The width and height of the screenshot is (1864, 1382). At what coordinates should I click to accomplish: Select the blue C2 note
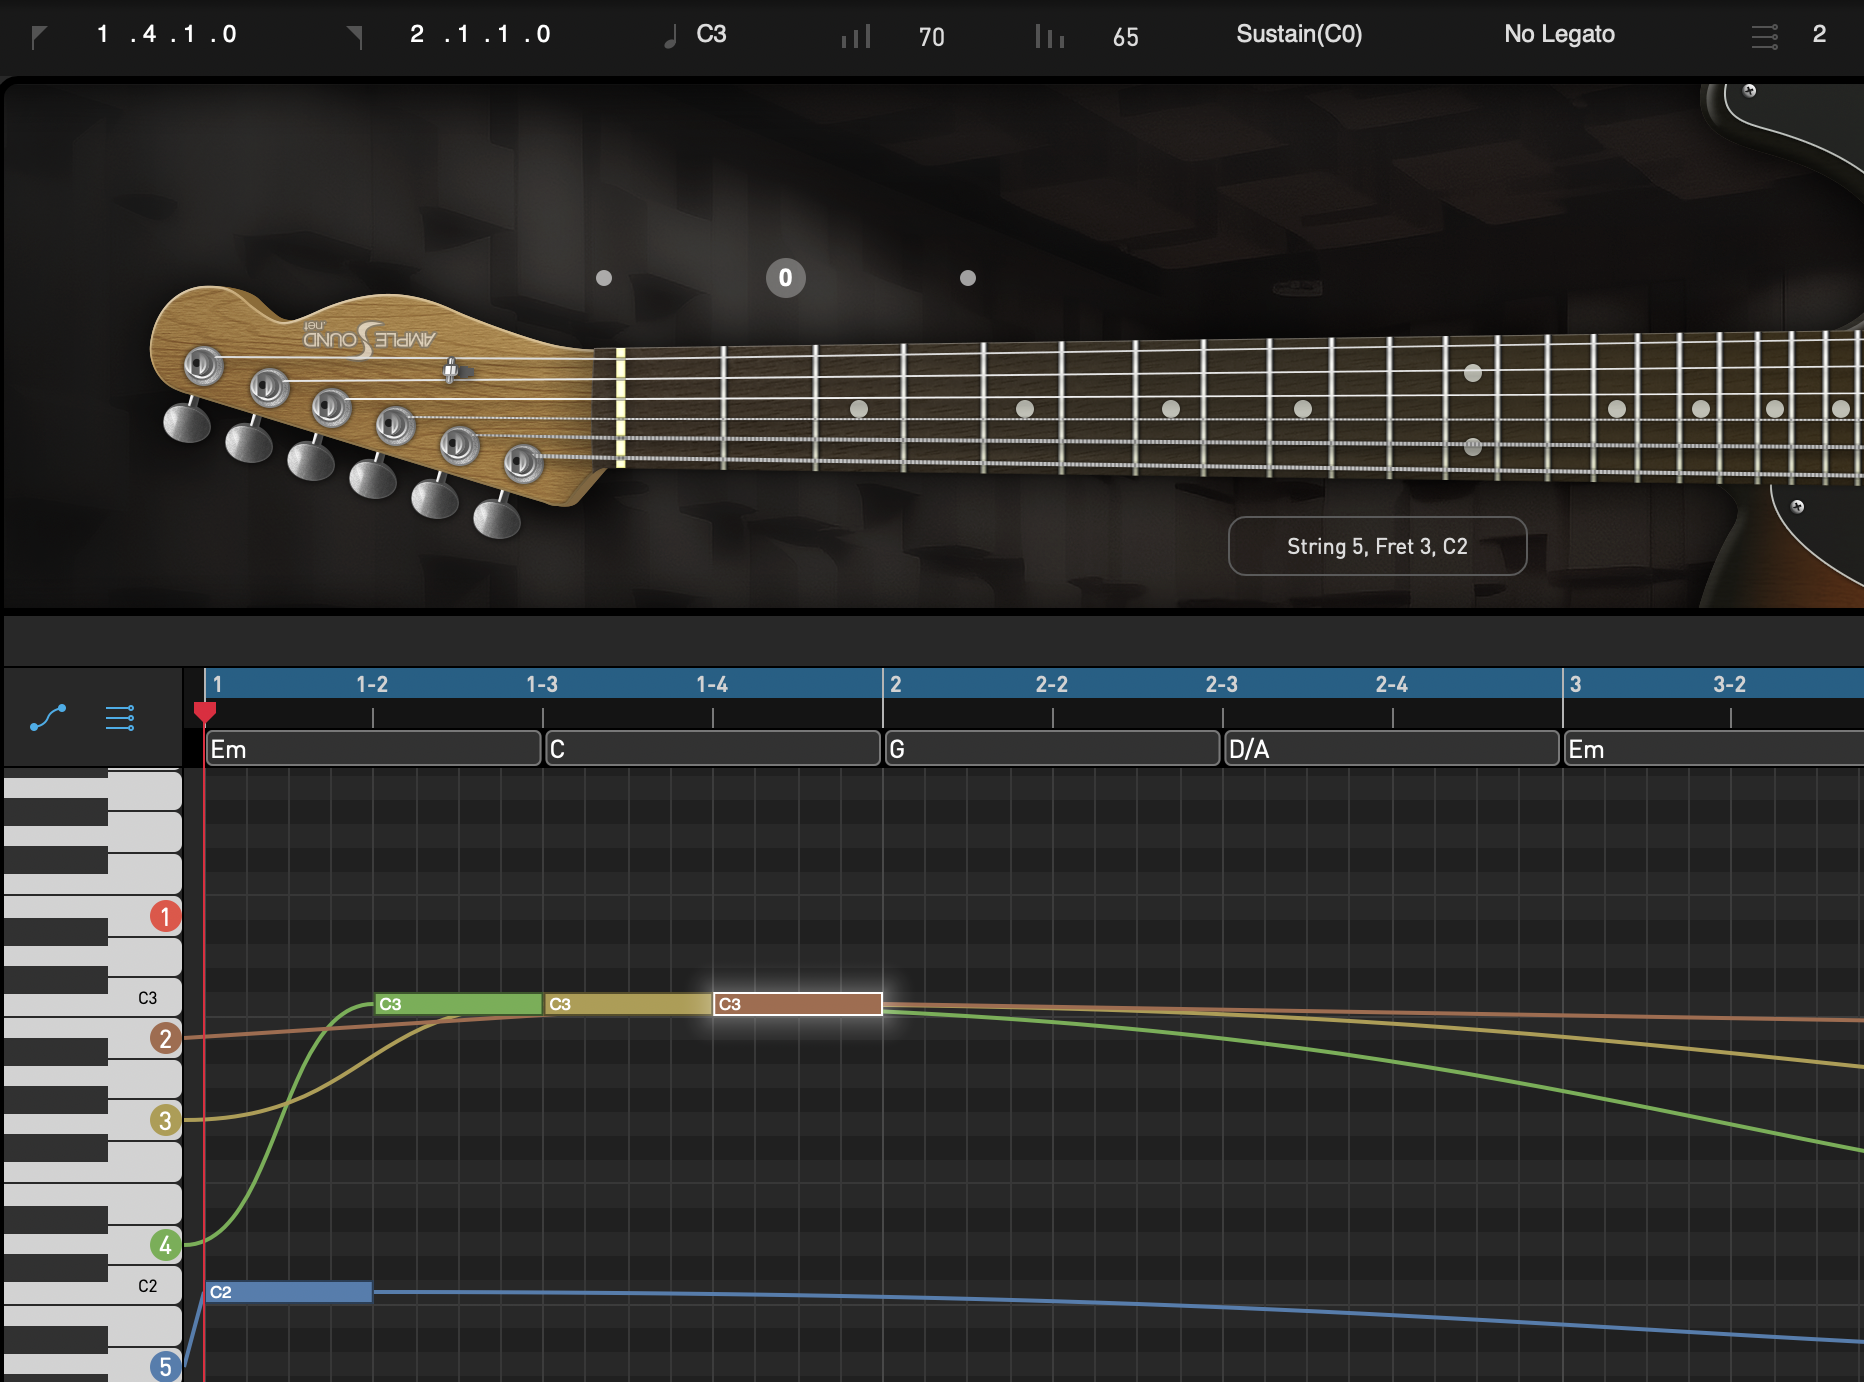click(x=289, y=1292)
